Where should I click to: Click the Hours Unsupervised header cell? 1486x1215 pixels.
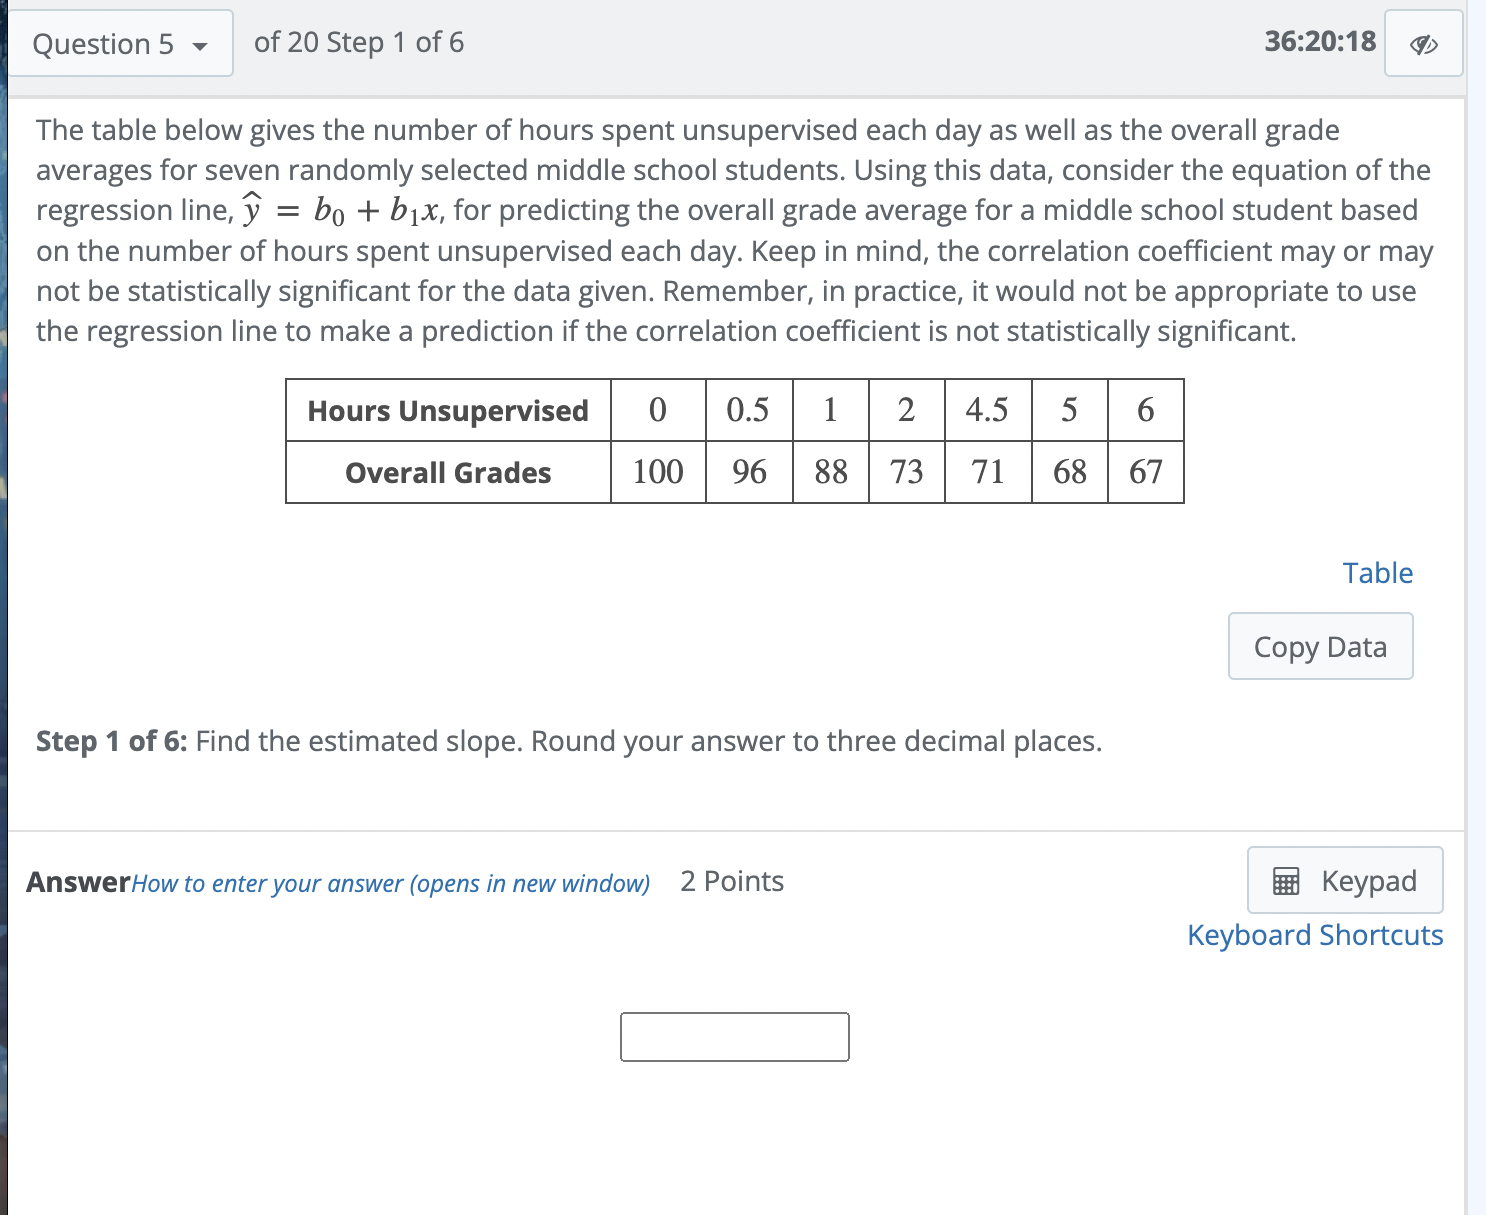coord(447,410)
